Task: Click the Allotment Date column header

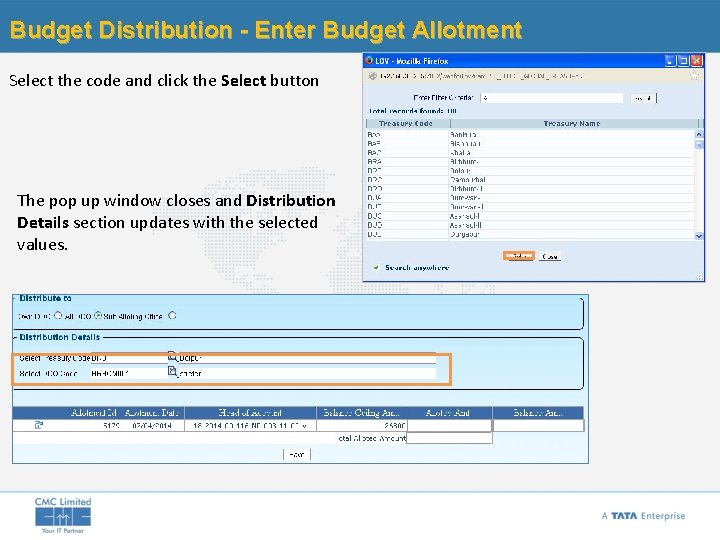Action: [x=152, y=412]
